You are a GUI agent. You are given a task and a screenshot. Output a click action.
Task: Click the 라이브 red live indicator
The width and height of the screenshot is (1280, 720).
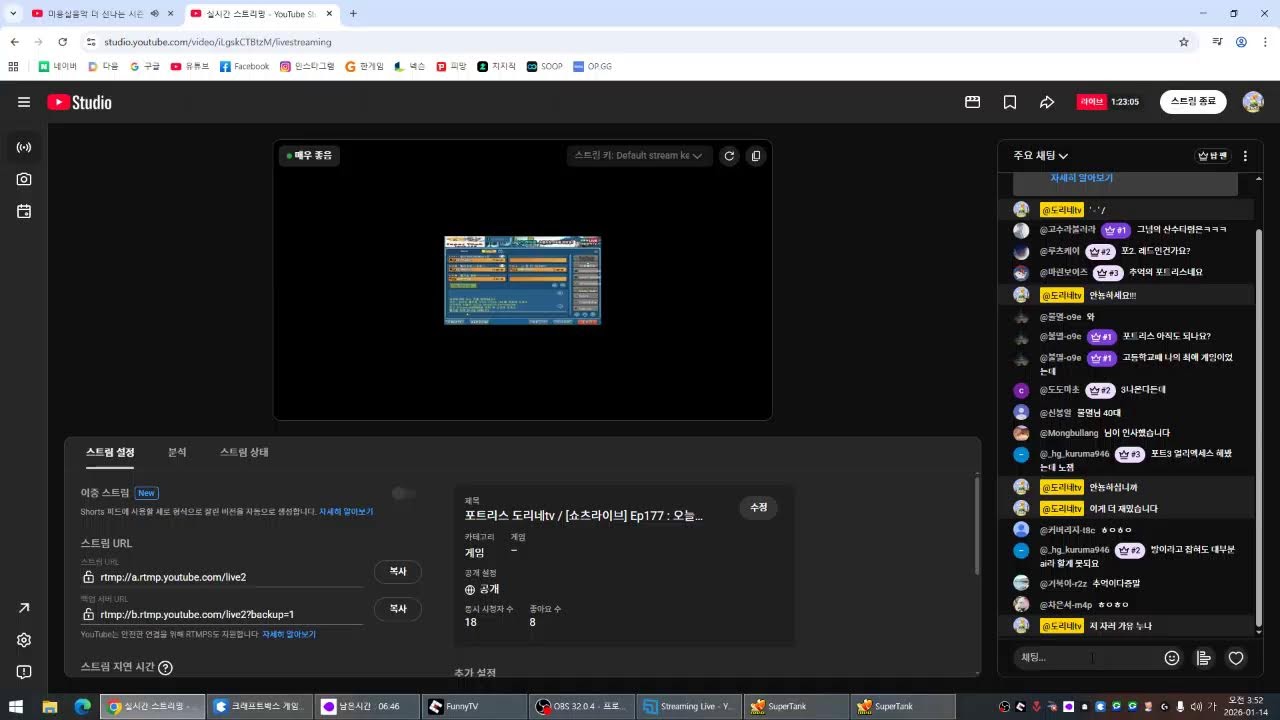pos(1091,102)
